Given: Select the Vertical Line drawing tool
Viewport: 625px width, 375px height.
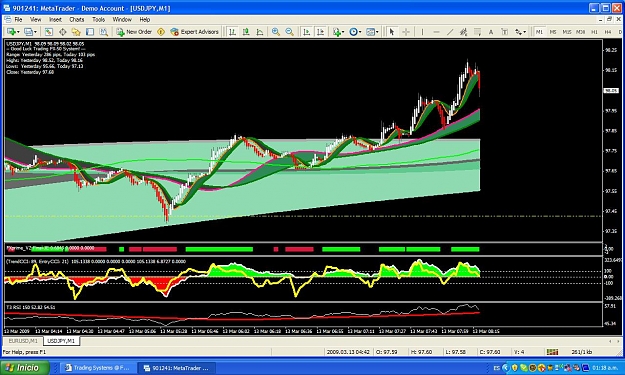Looking at the screenshot, I should point(423,32).
